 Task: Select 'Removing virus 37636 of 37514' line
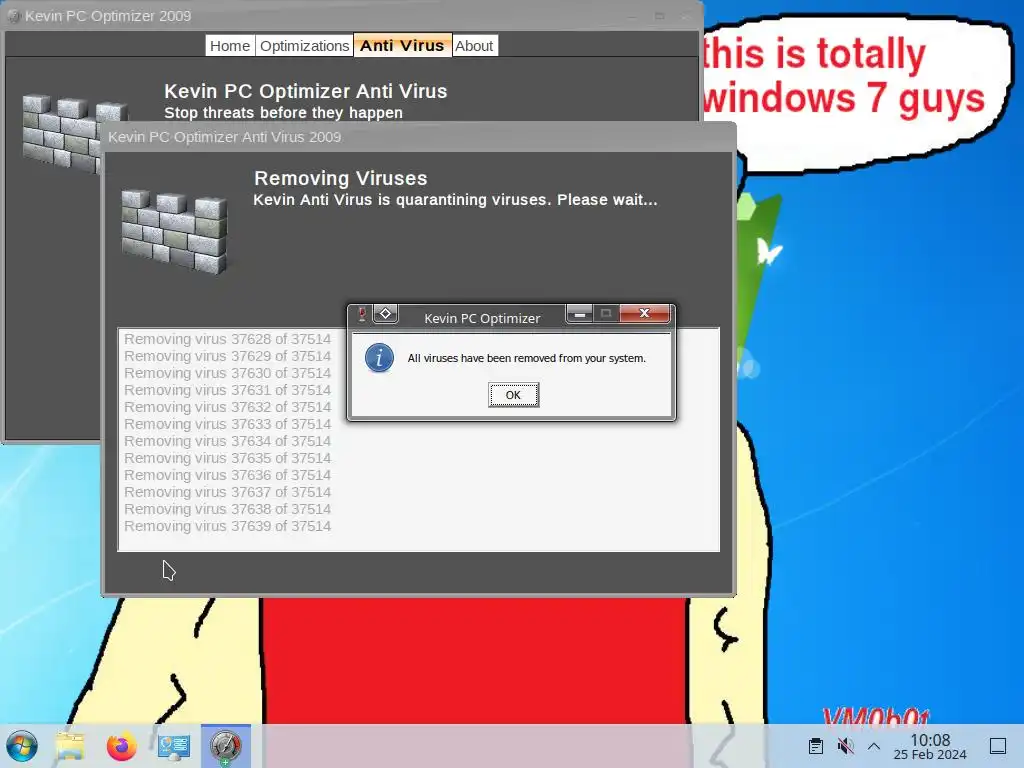227,475
